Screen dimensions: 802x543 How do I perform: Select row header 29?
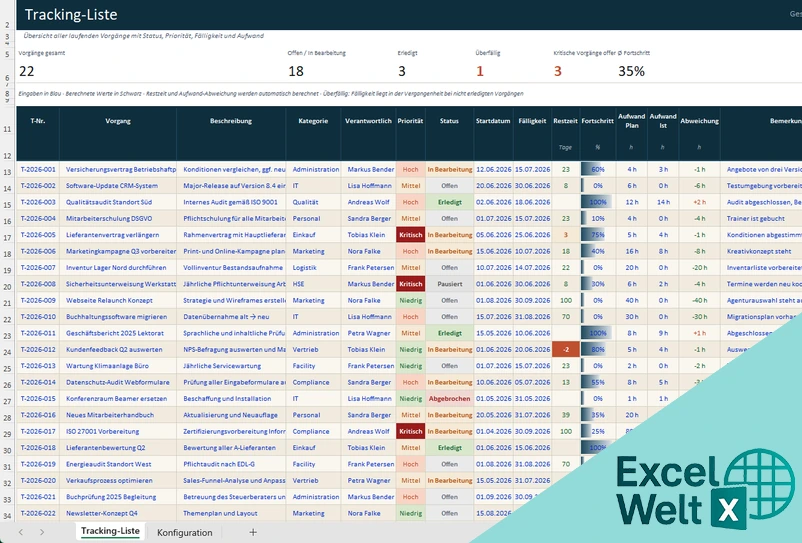8,434
